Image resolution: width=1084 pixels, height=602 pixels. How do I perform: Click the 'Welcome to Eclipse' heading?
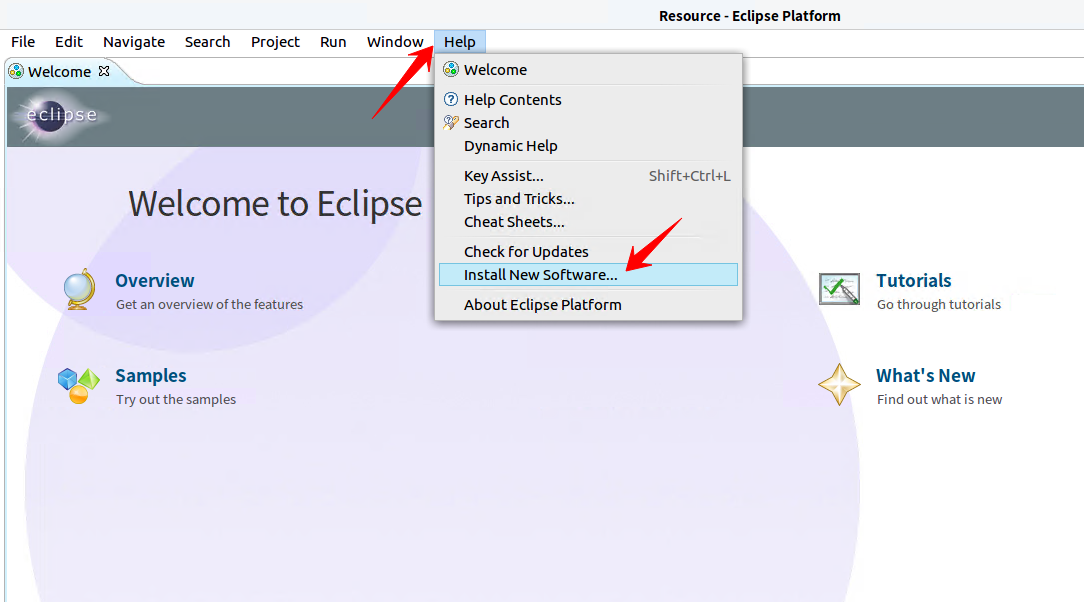(275, 204)
